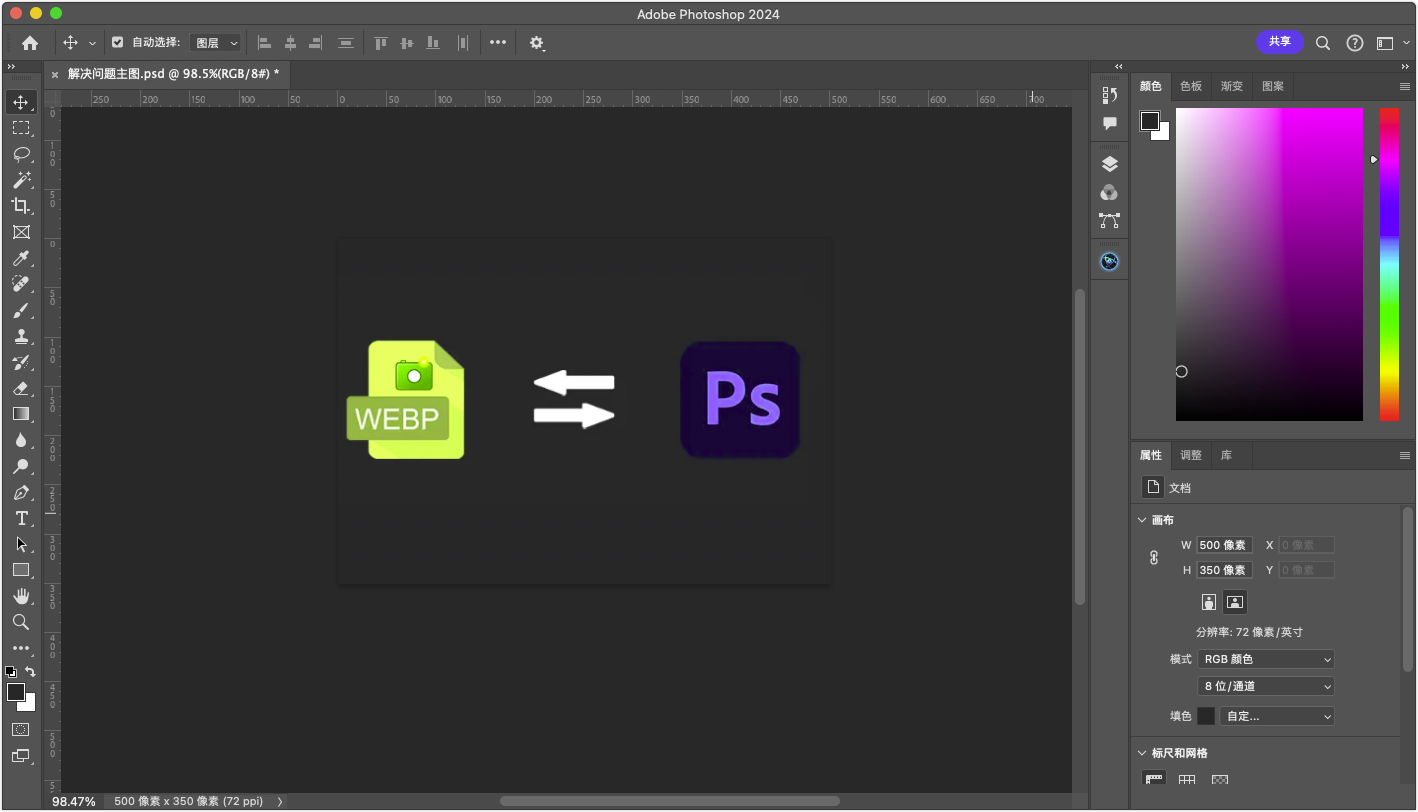This screenshot has height=812, width=1418.
Task: Open the 8 位/通道 bit depth dropdown
Action: coord(1266,686)
